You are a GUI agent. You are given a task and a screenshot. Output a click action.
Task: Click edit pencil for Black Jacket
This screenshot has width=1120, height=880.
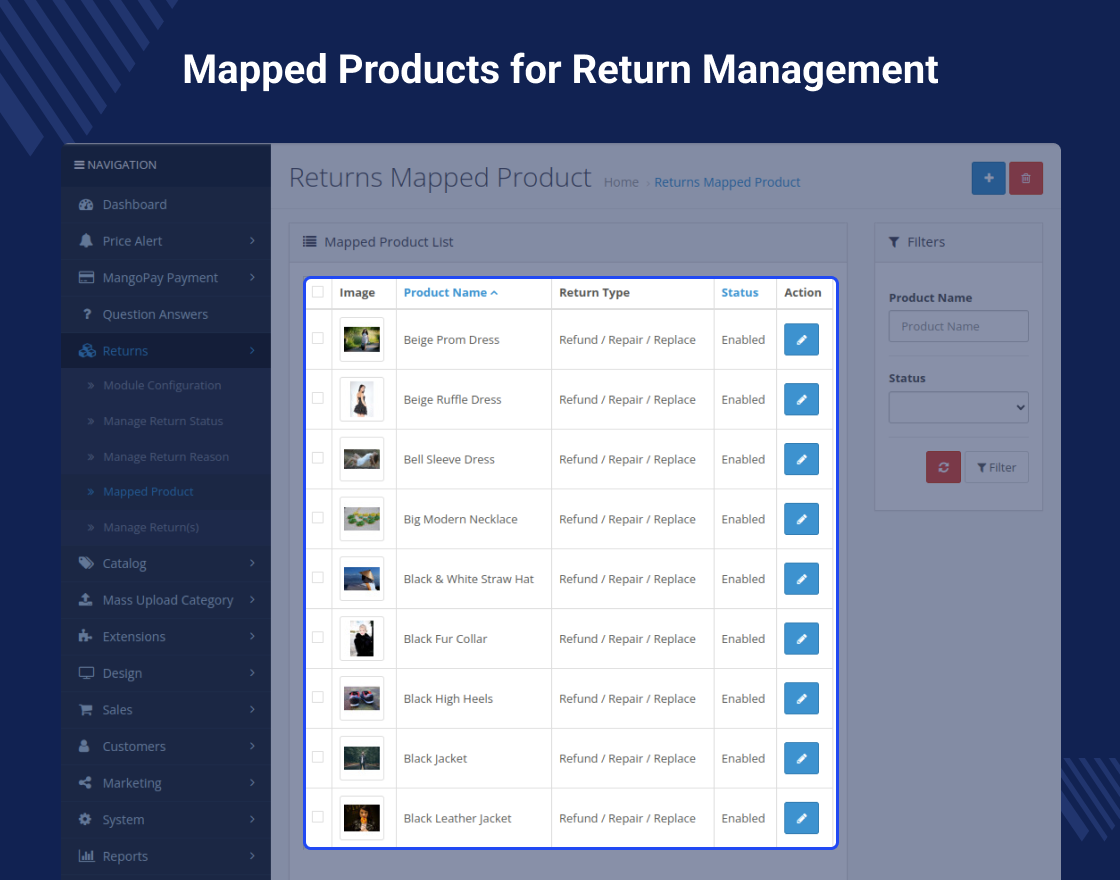pyautogui.click(x=801, y=759)
